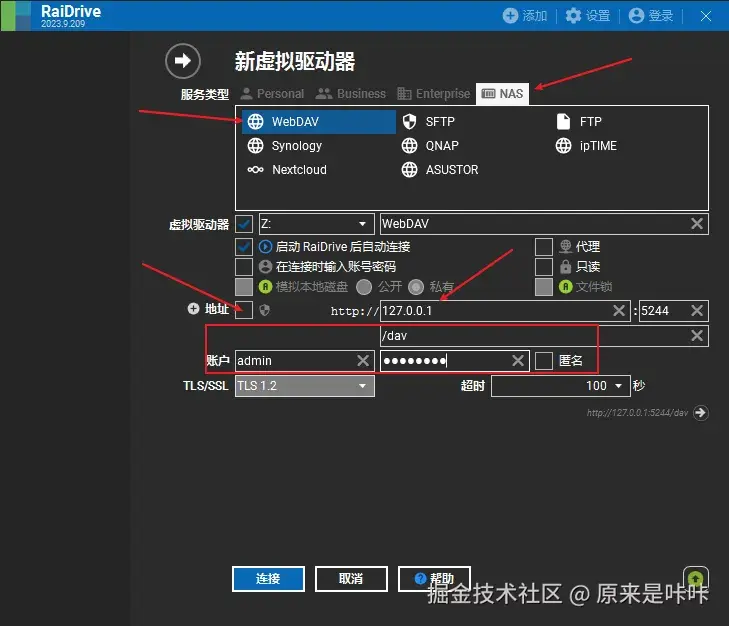Clear the admin account field
Screen dimensions: 729x626
click(x=363, y=361)
